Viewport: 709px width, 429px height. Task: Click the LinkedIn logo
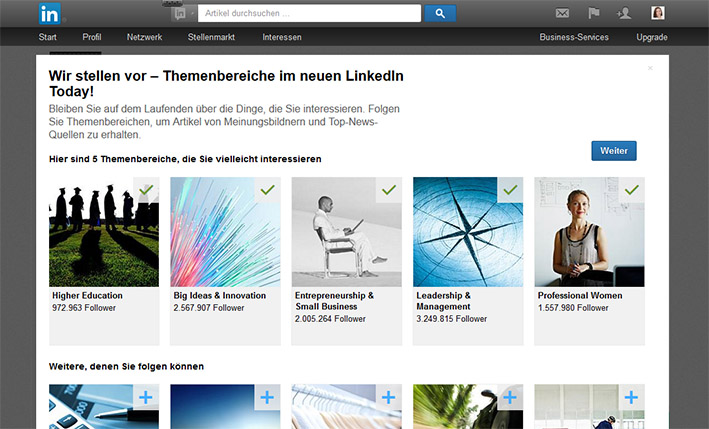tap(49, 14)
